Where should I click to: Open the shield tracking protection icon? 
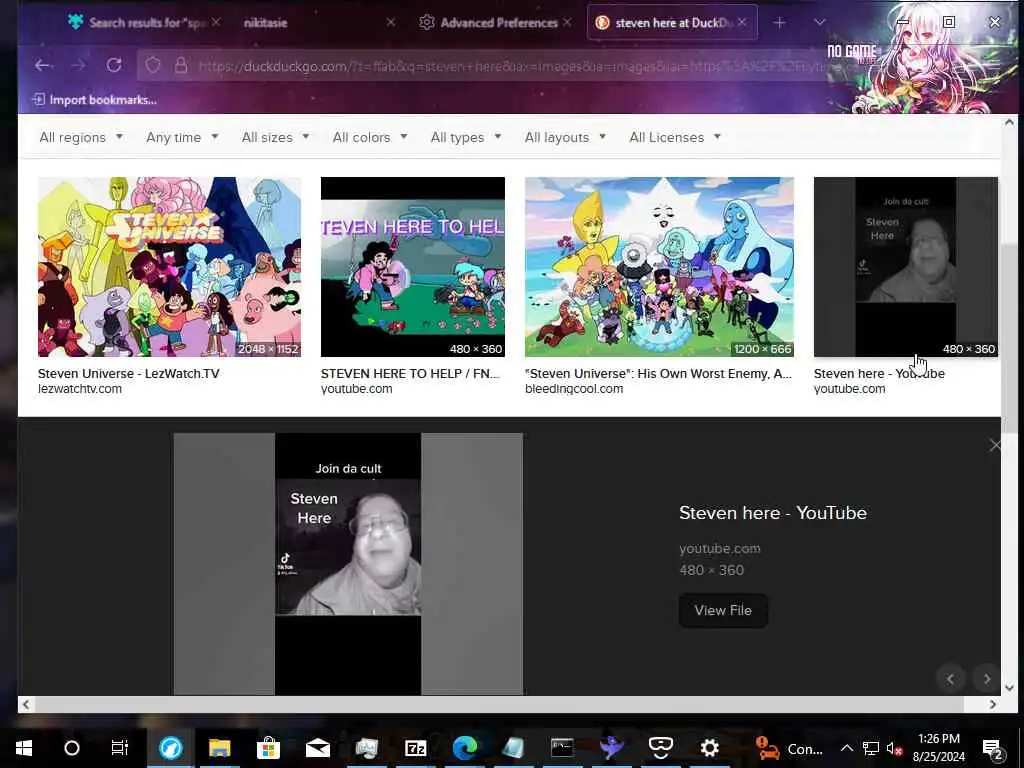tap(153, 65)
